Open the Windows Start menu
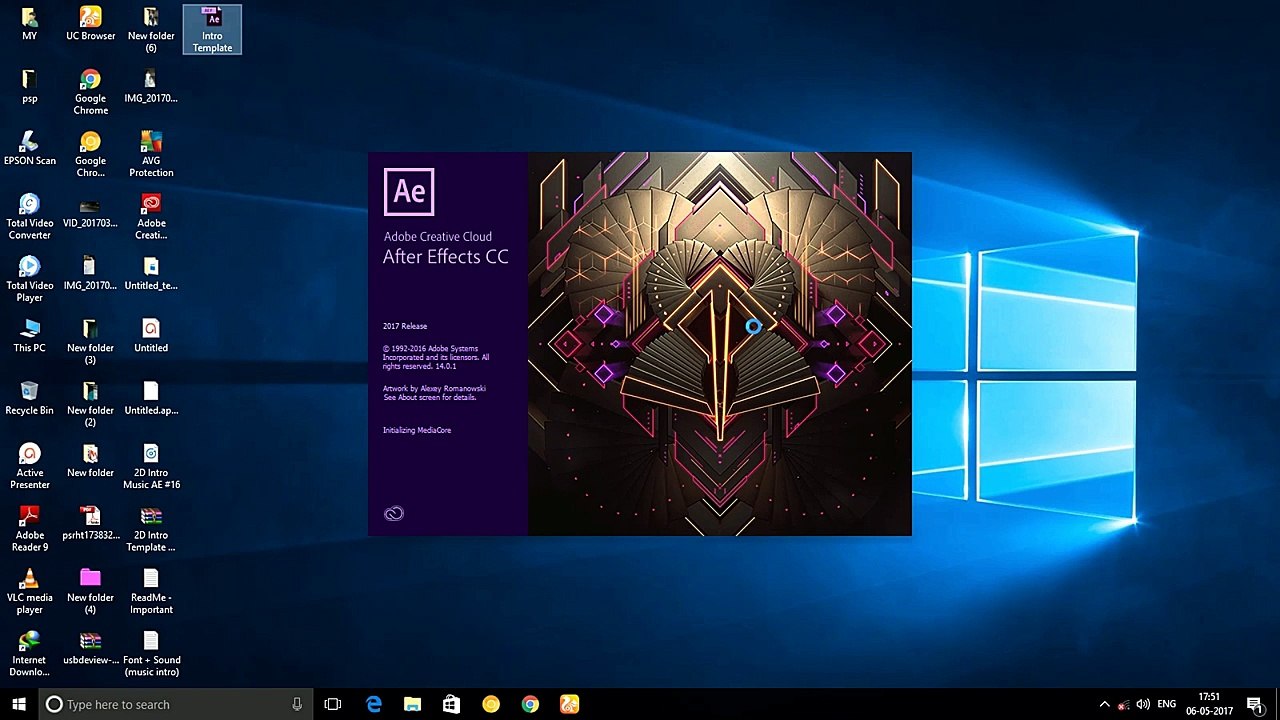This screenshot has height=720, width=1280. pyautogui.click(x=19, y=704)
